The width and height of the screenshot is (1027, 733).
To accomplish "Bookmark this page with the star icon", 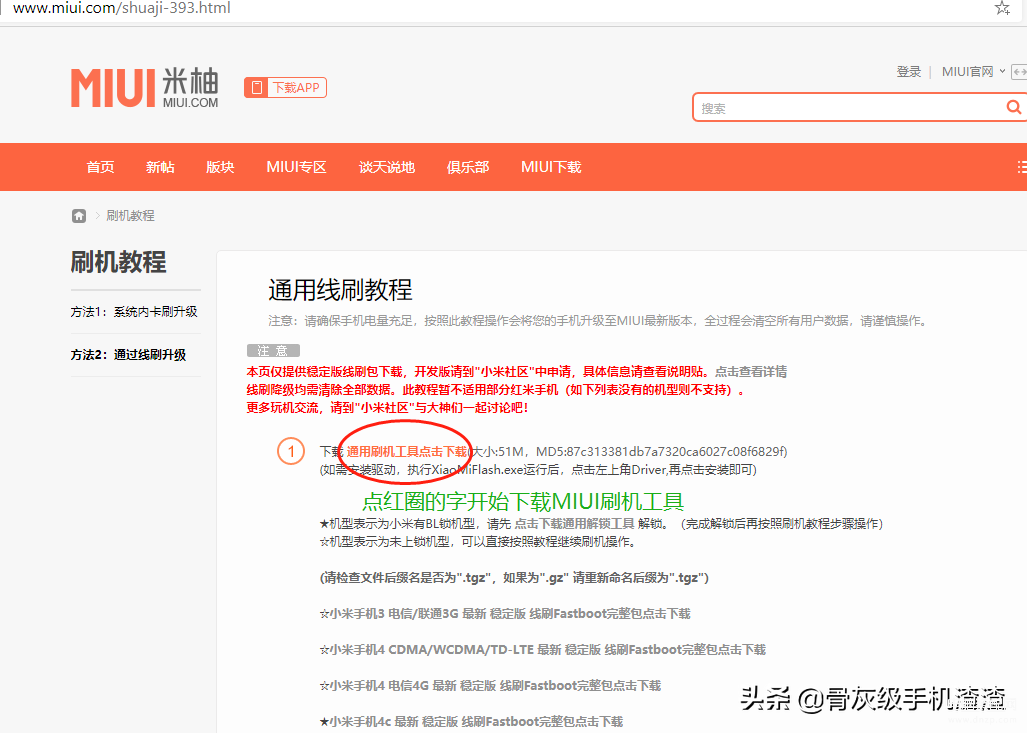I will click(x=1001, y=8).
